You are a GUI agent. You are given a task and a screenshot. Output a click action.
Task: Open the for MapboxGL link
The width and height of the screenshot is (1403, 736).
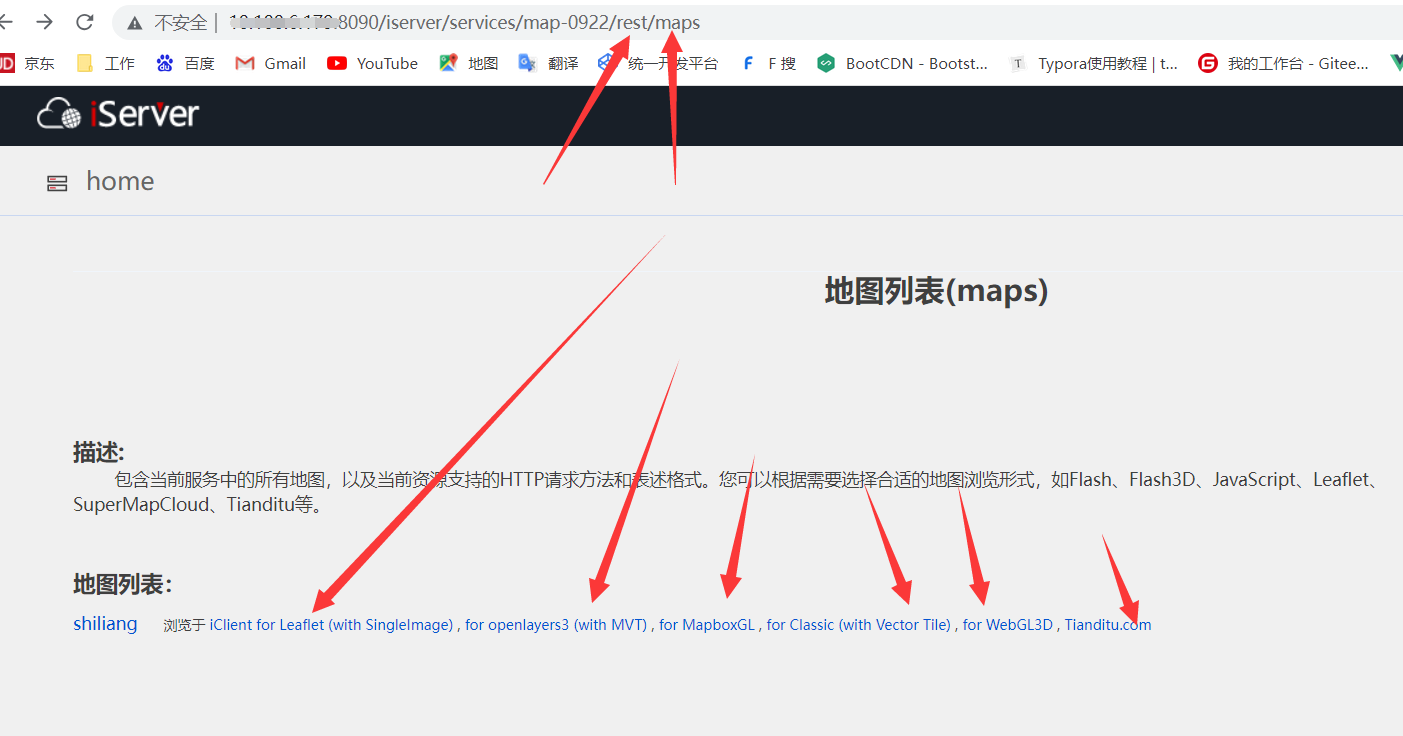point(707,625)
